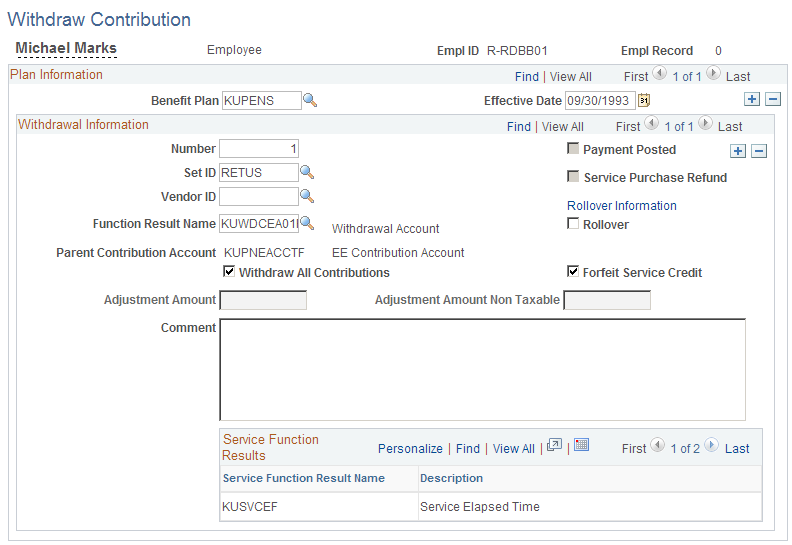The image size is (792, 545).
Task: Click the Effective Date input field
Action: point(600,101)
